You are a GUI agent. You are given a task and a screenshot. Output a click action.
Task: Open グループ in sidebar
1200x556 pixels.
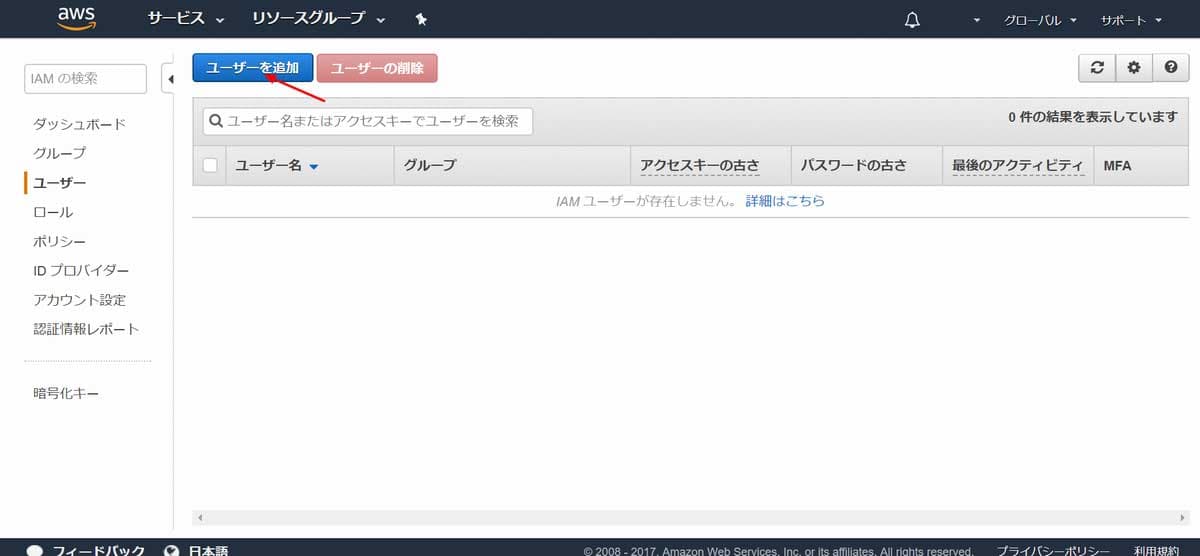coord(60,153)
